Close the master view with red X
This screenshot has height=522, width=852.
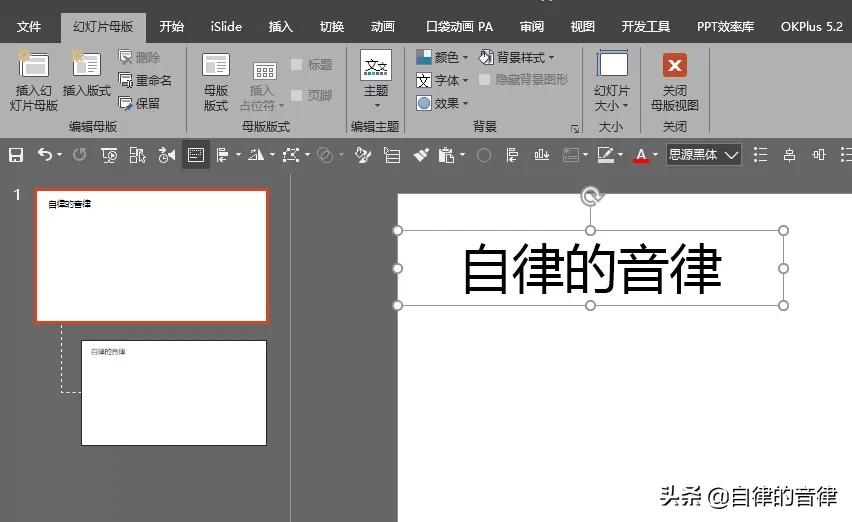coord(674,66)
